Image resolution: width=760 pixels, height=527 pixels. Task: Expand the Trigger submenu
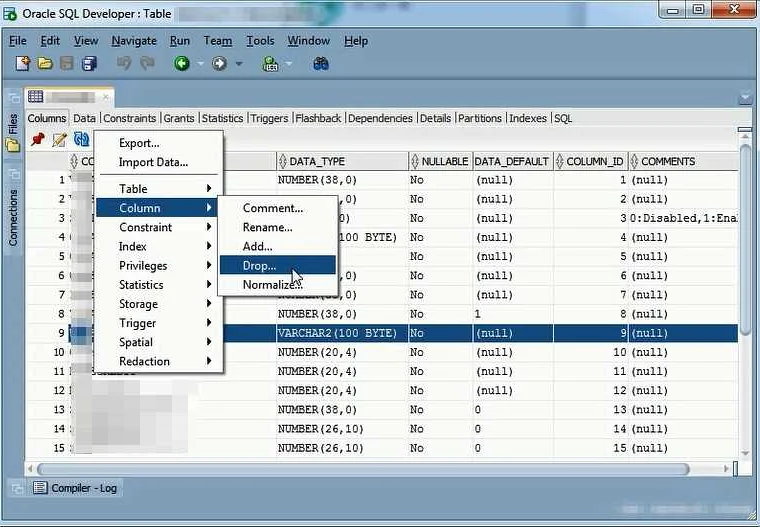[138, 323]
